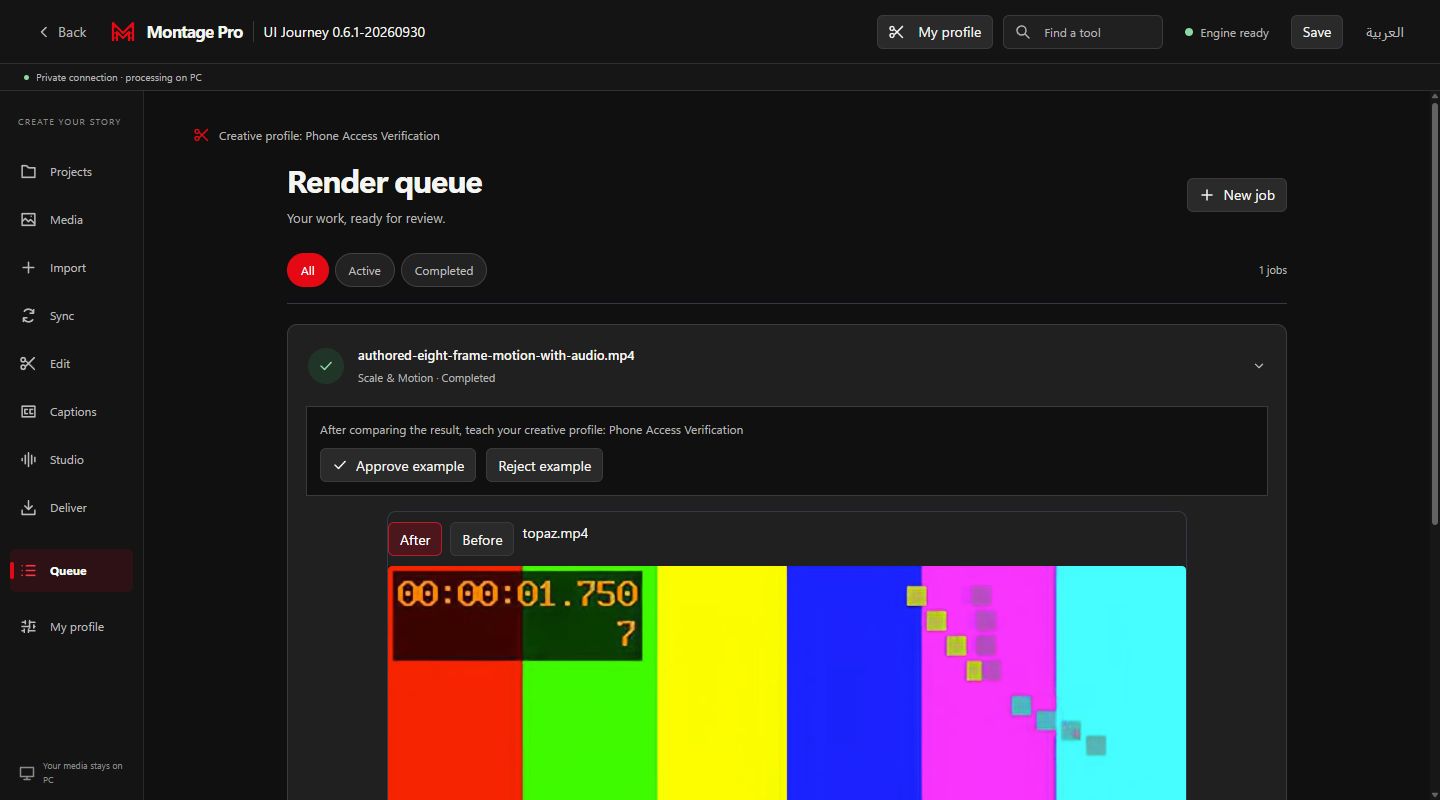Image resolution: width=1440 pixels, height=800 pixels.
Task: Save the current project
Action: pos(1316,32)
